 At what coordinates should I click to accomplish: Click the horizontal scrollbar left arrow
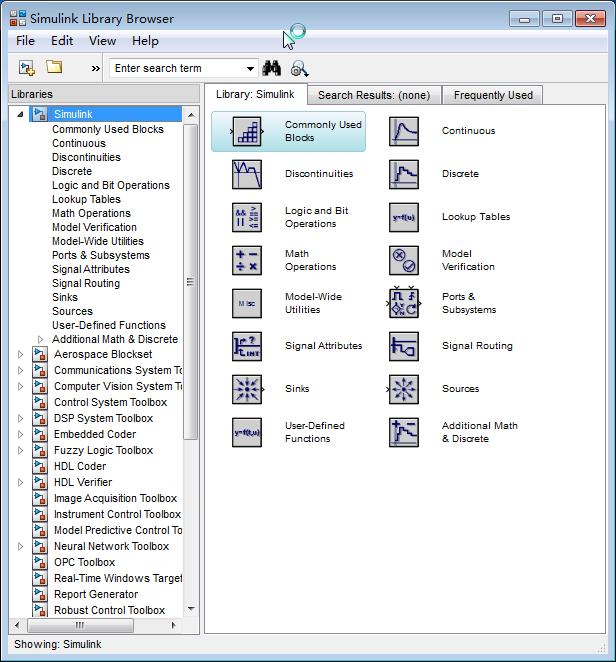(x=17, y=625)
